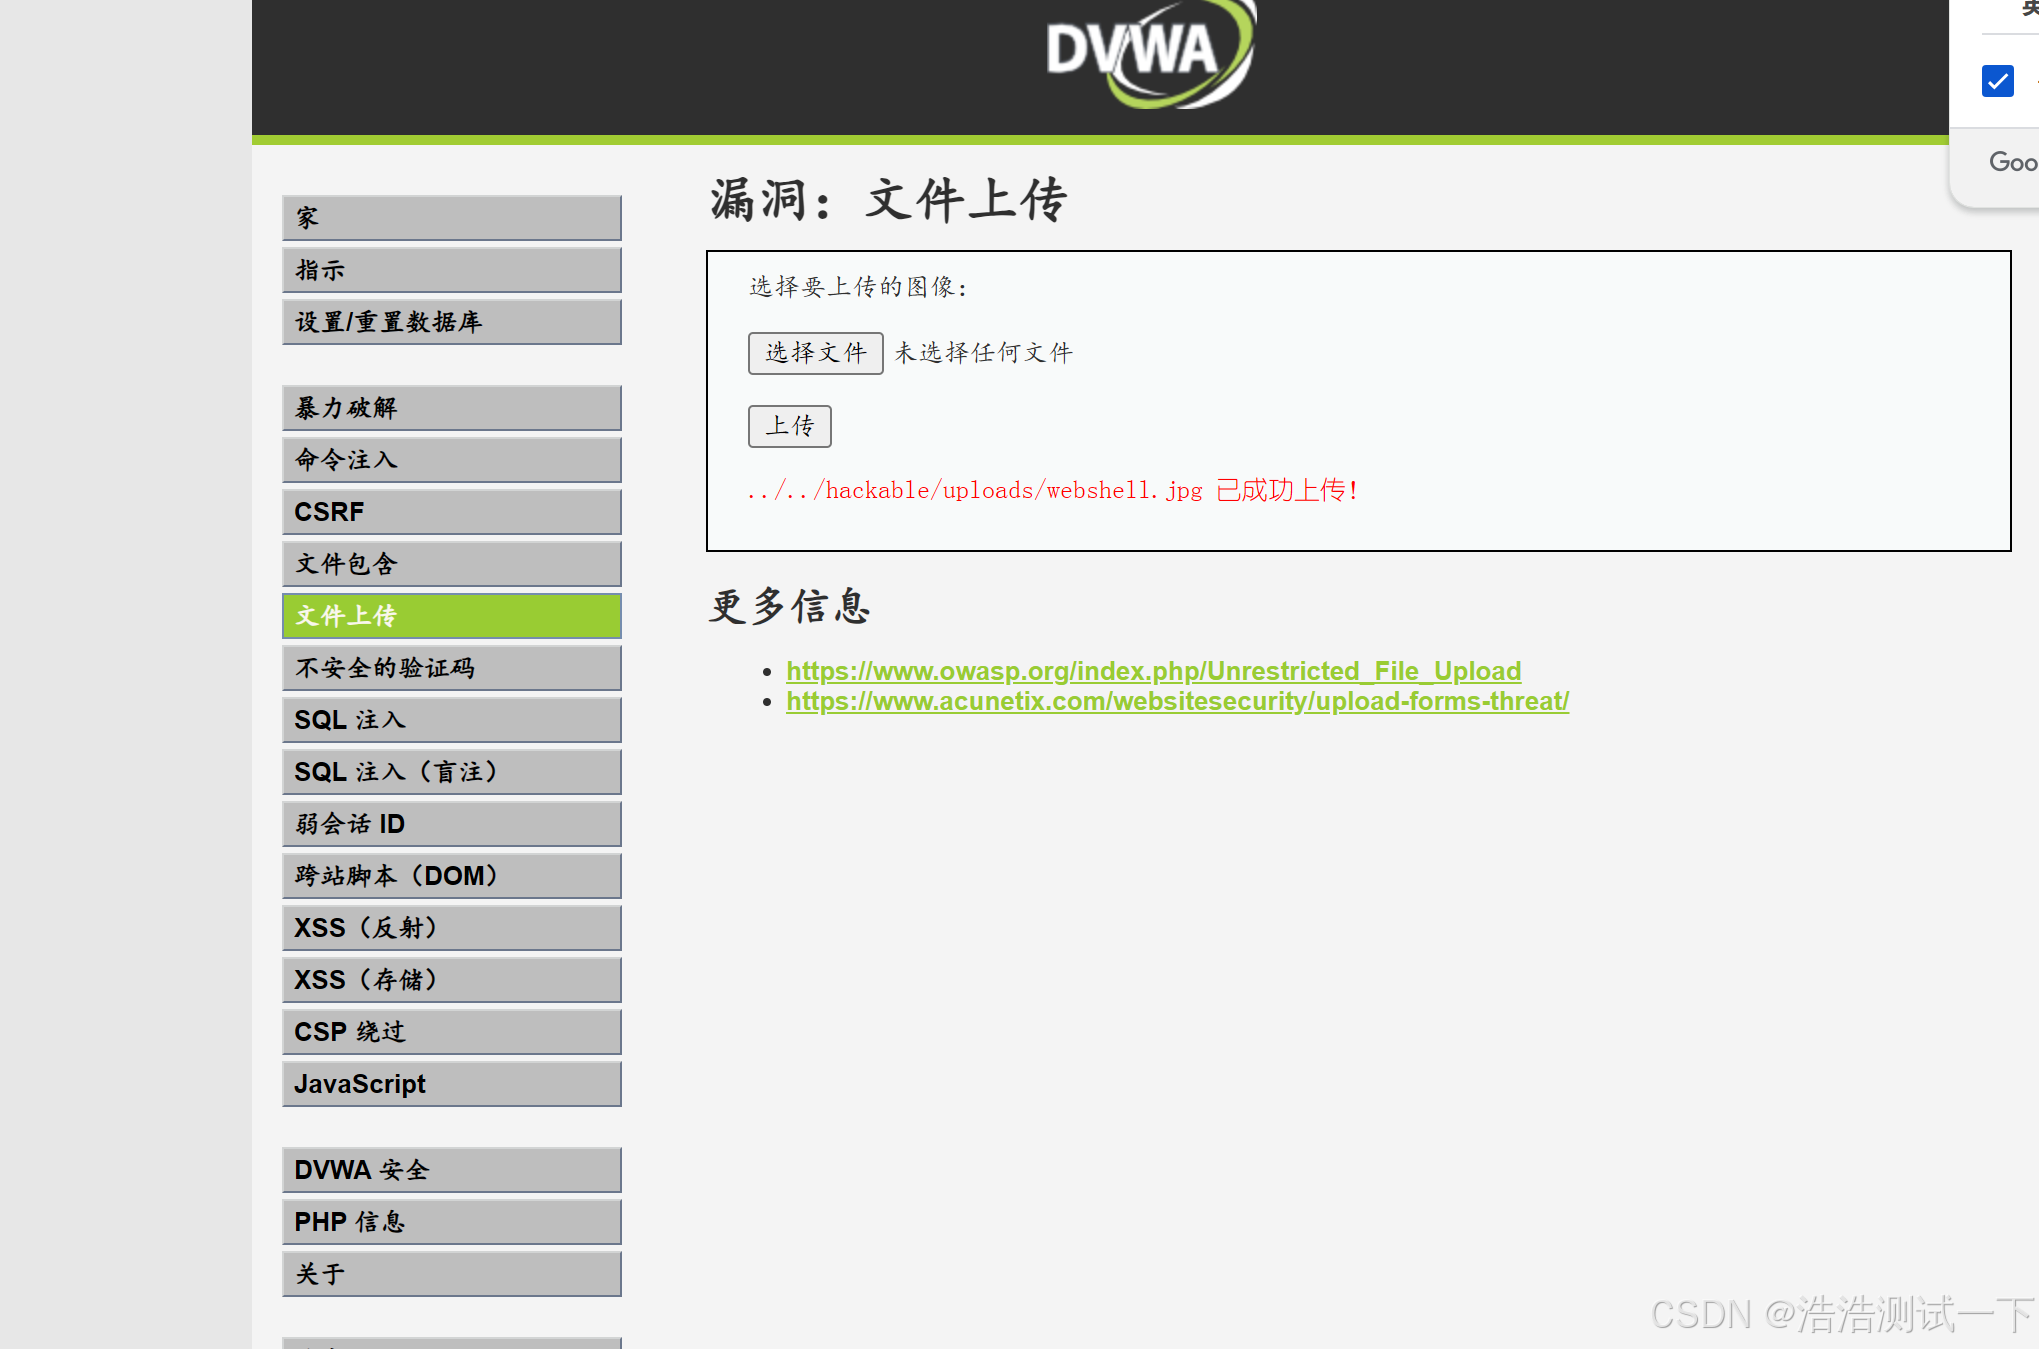Toggle the blue checkbox in top-right popup
Viewport: 2039px width, 1349px height.
(1997, 81)
